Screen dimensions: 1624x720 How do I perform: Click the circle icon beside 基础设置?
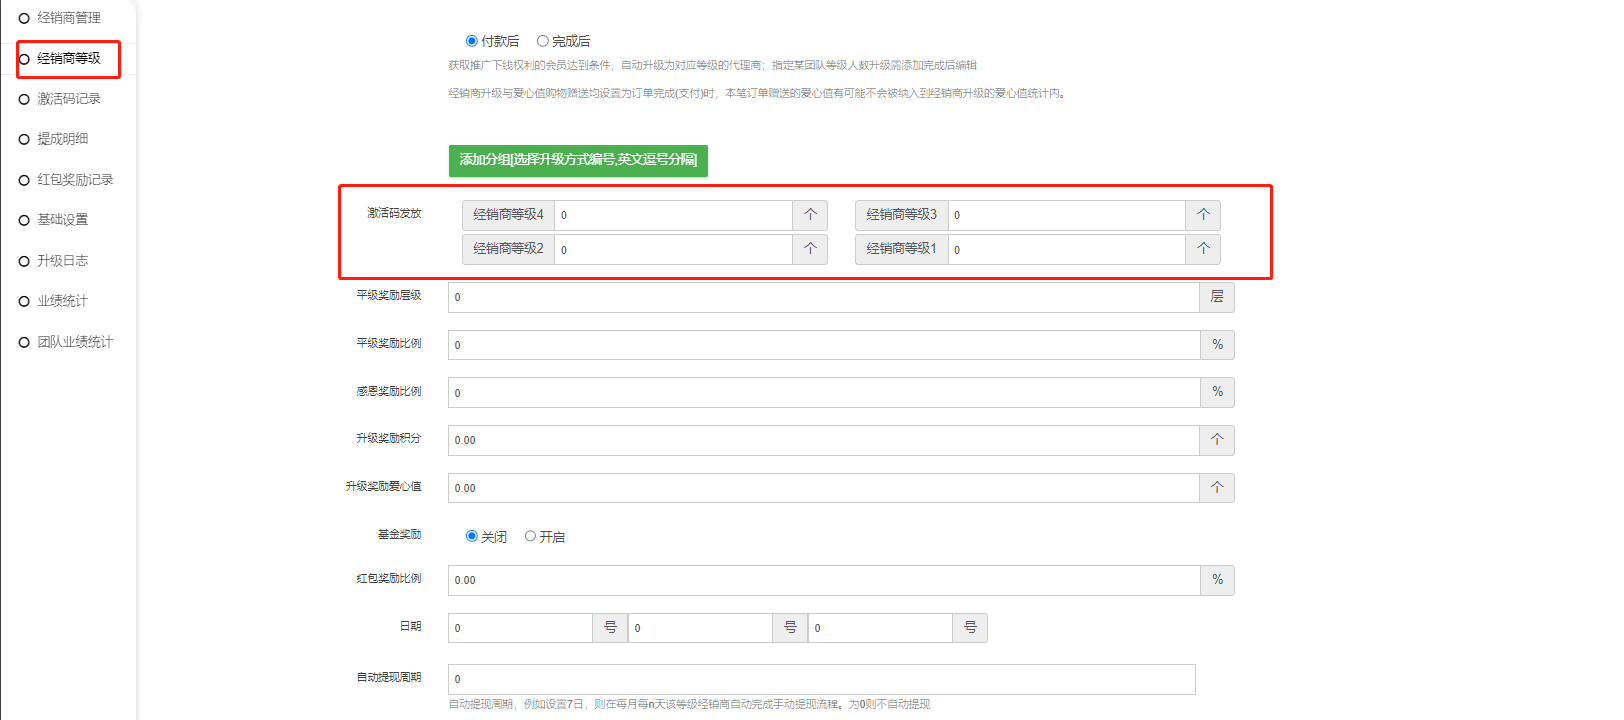[x=24, y=221]
